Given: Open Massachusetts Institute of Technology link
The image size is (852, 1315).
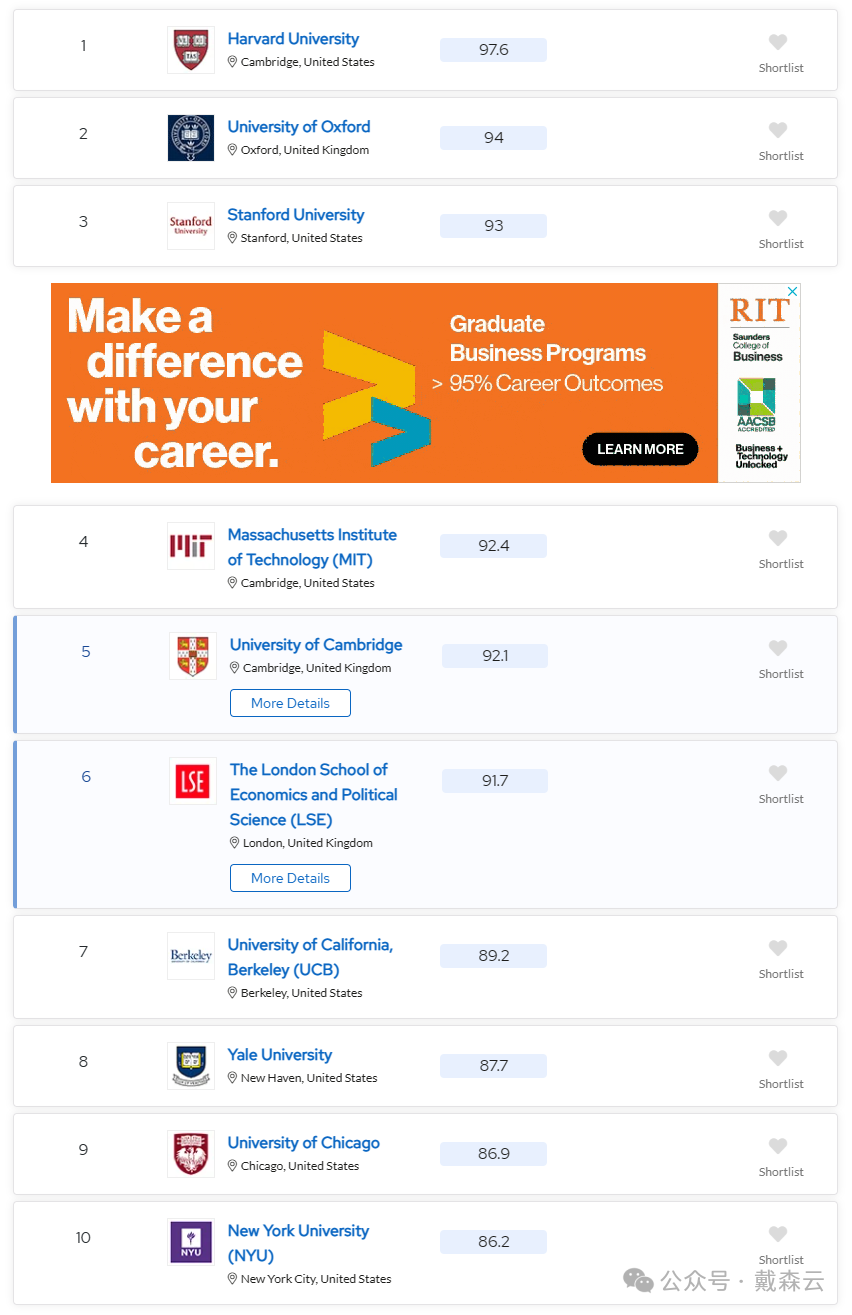Looking at the screenshot, I should tap(312, 547).
